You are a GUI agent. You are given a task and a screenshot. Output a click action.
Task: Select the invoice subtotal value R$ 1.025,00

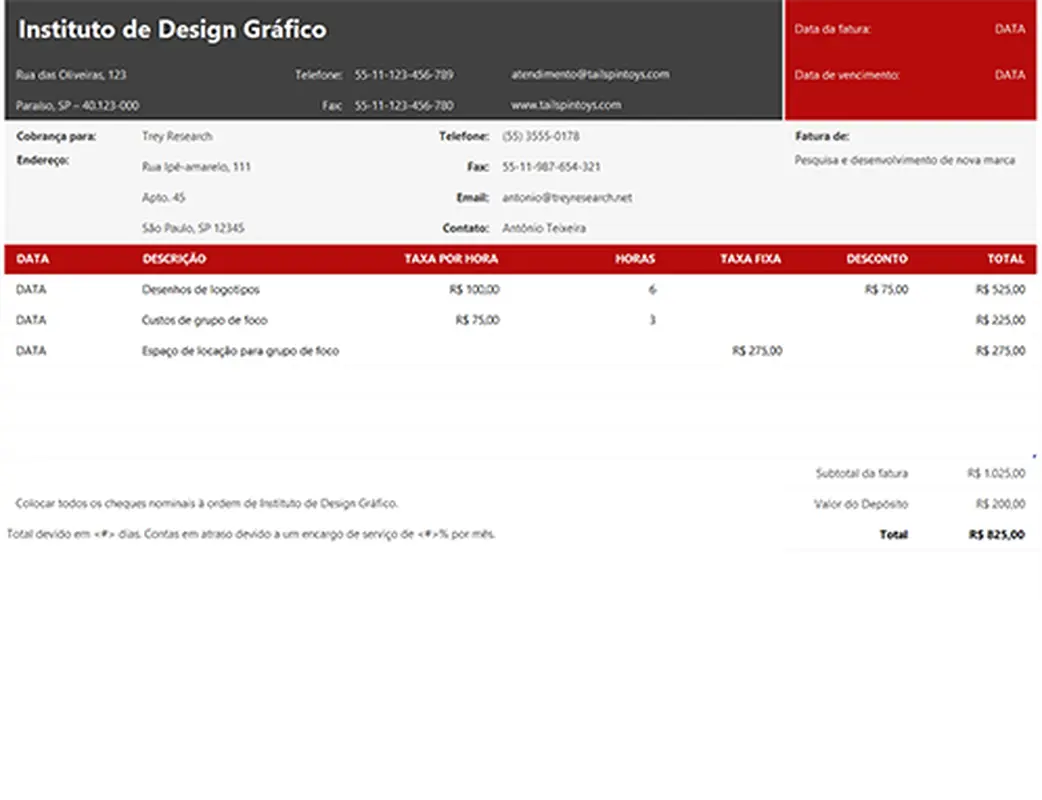click(x=996, y=474)
